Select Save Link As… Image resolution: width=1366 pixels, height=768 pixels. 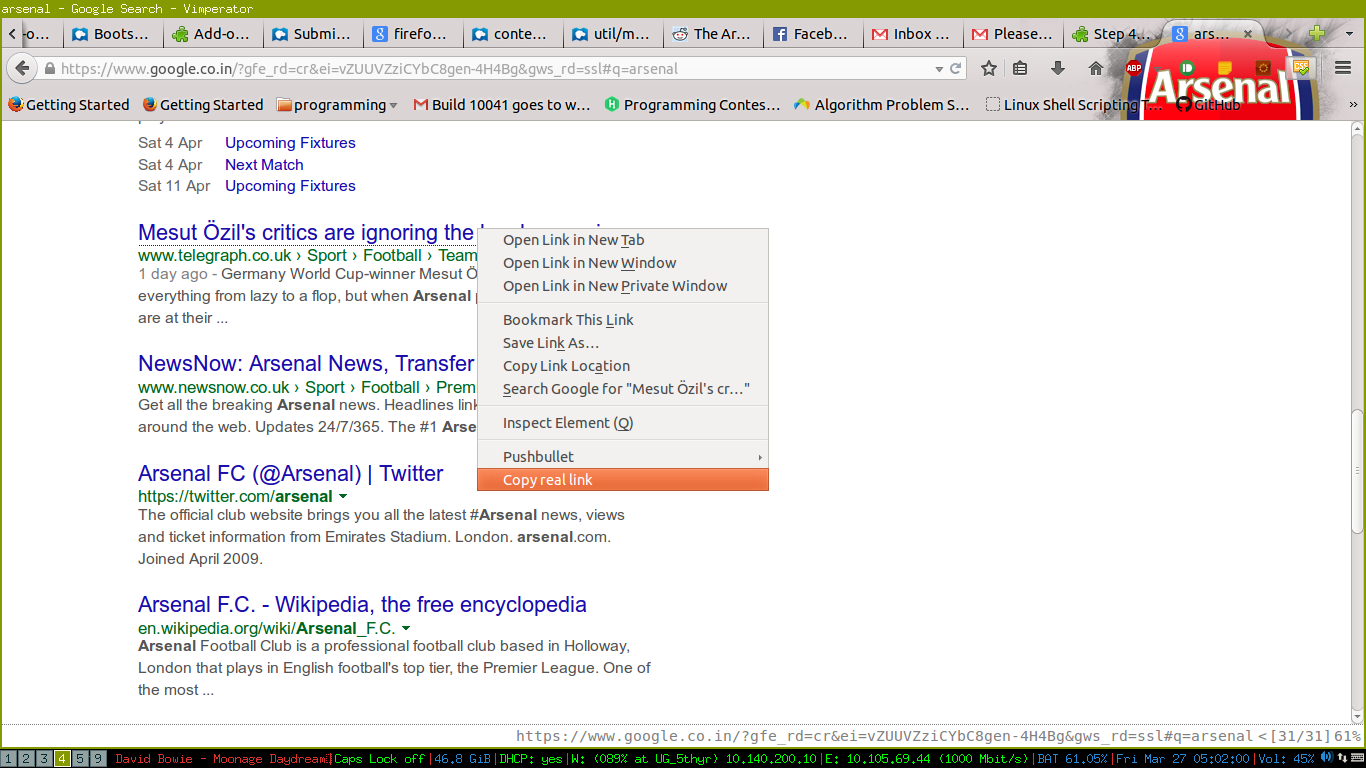[x=623, y=343]
